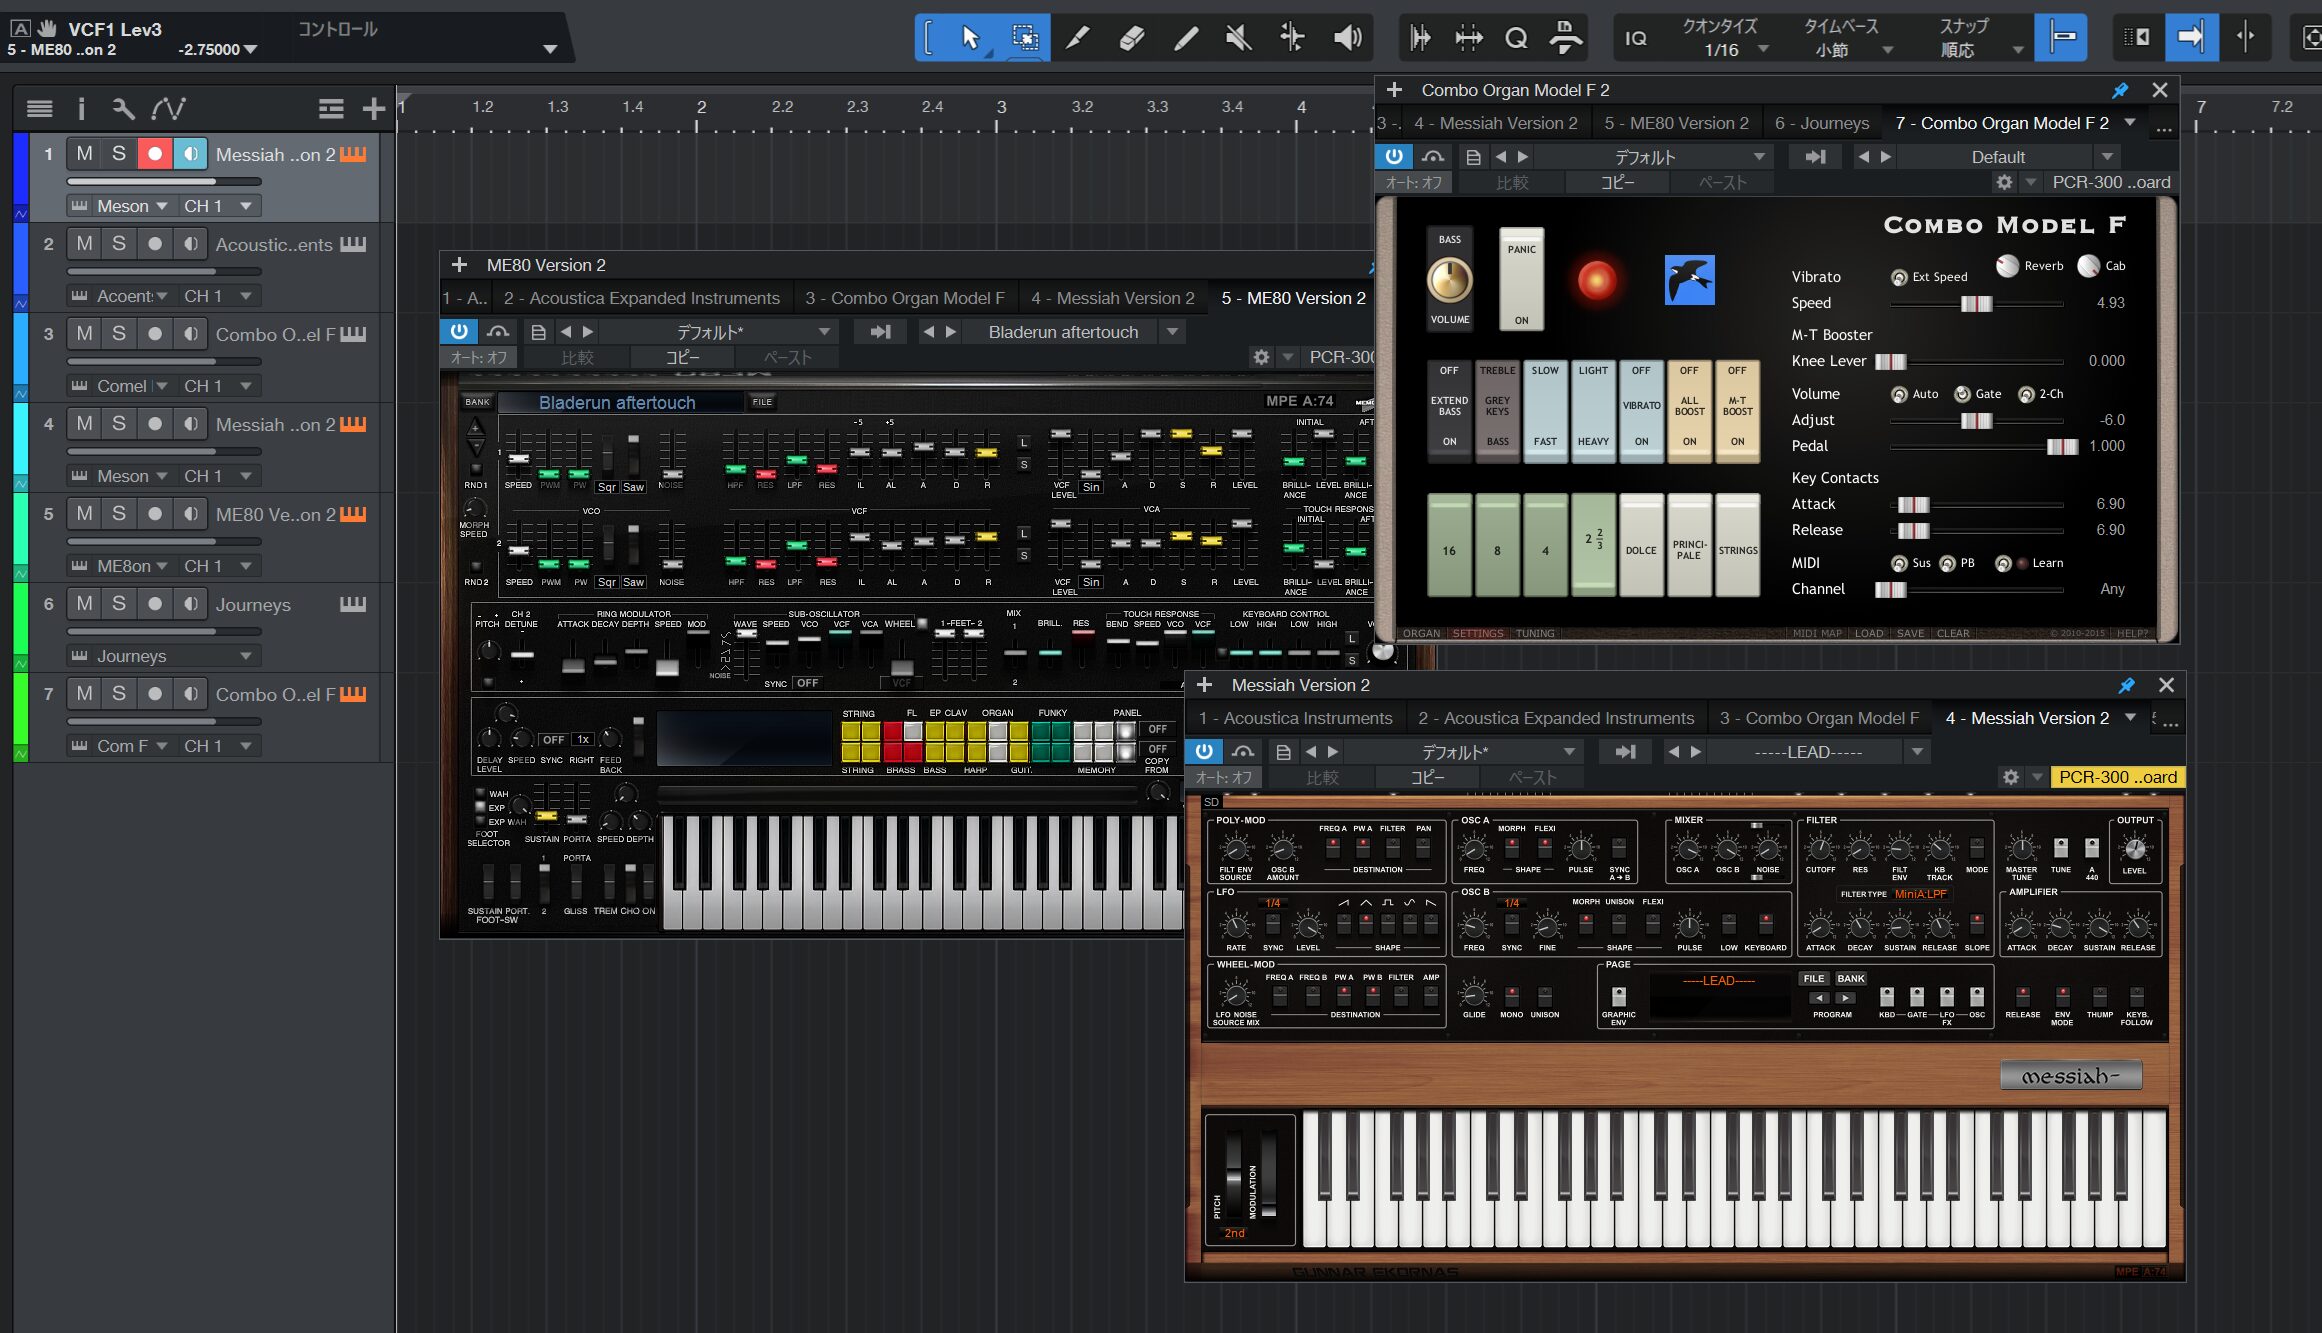Image resolution: width=2322 pixels, height=1333 pixels.
Task: Add a new track with plus icon
Action: point(373,108)
